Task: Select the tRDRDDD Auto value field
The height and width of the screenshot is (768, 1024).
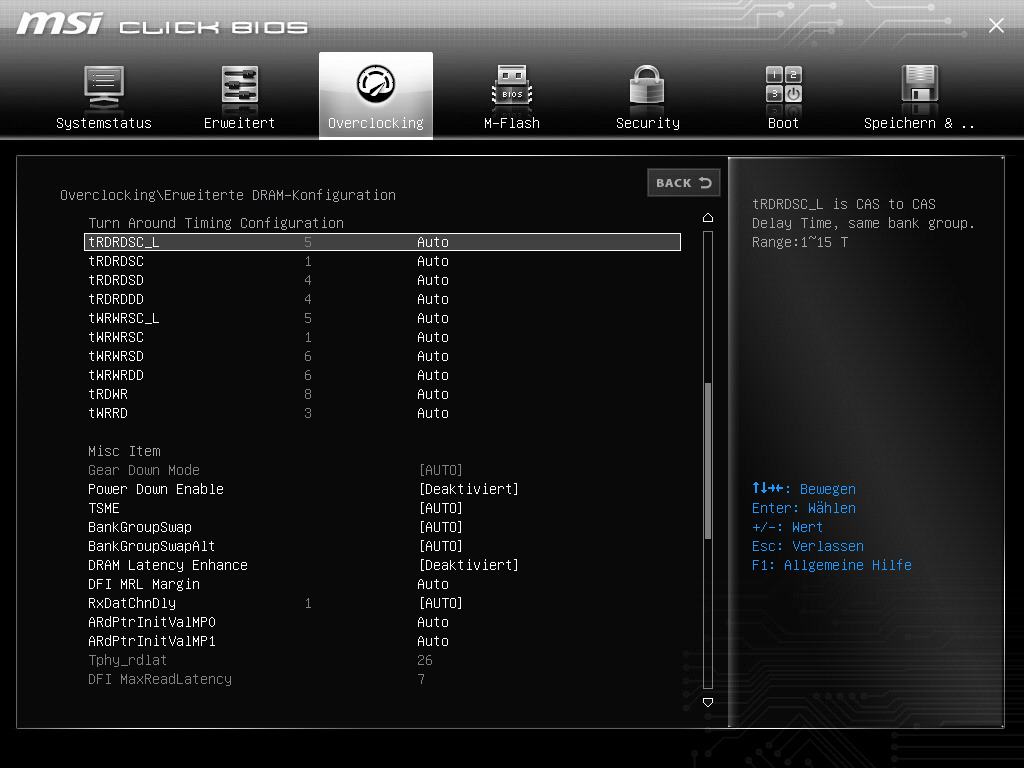Action: pyautogui.click(x=433, y=299)
